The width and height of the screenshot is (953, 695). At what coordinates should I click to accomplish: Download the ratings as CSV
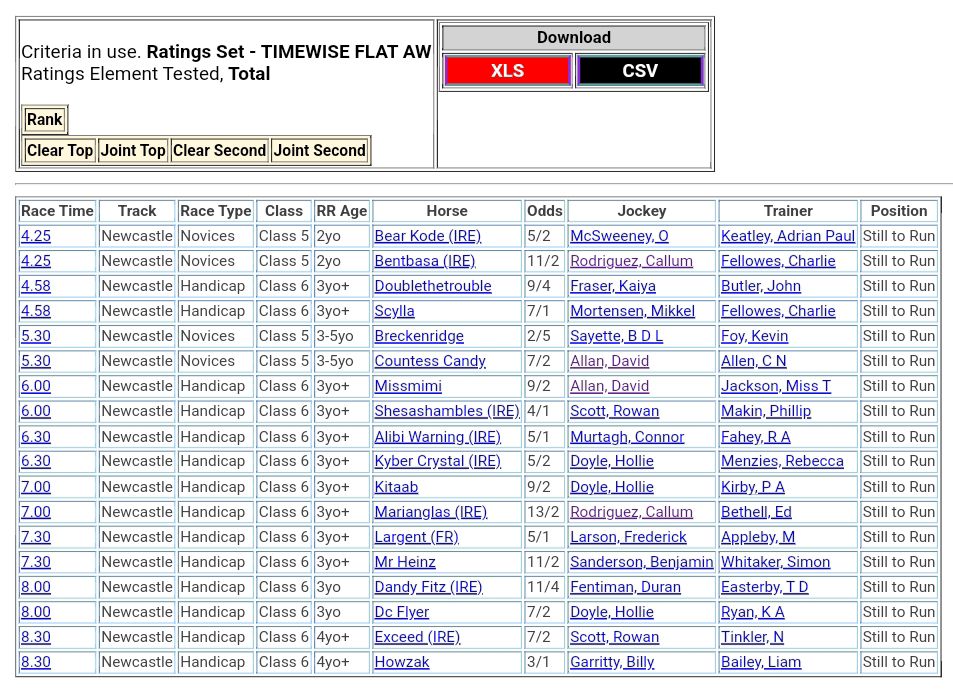pos(640,71)
